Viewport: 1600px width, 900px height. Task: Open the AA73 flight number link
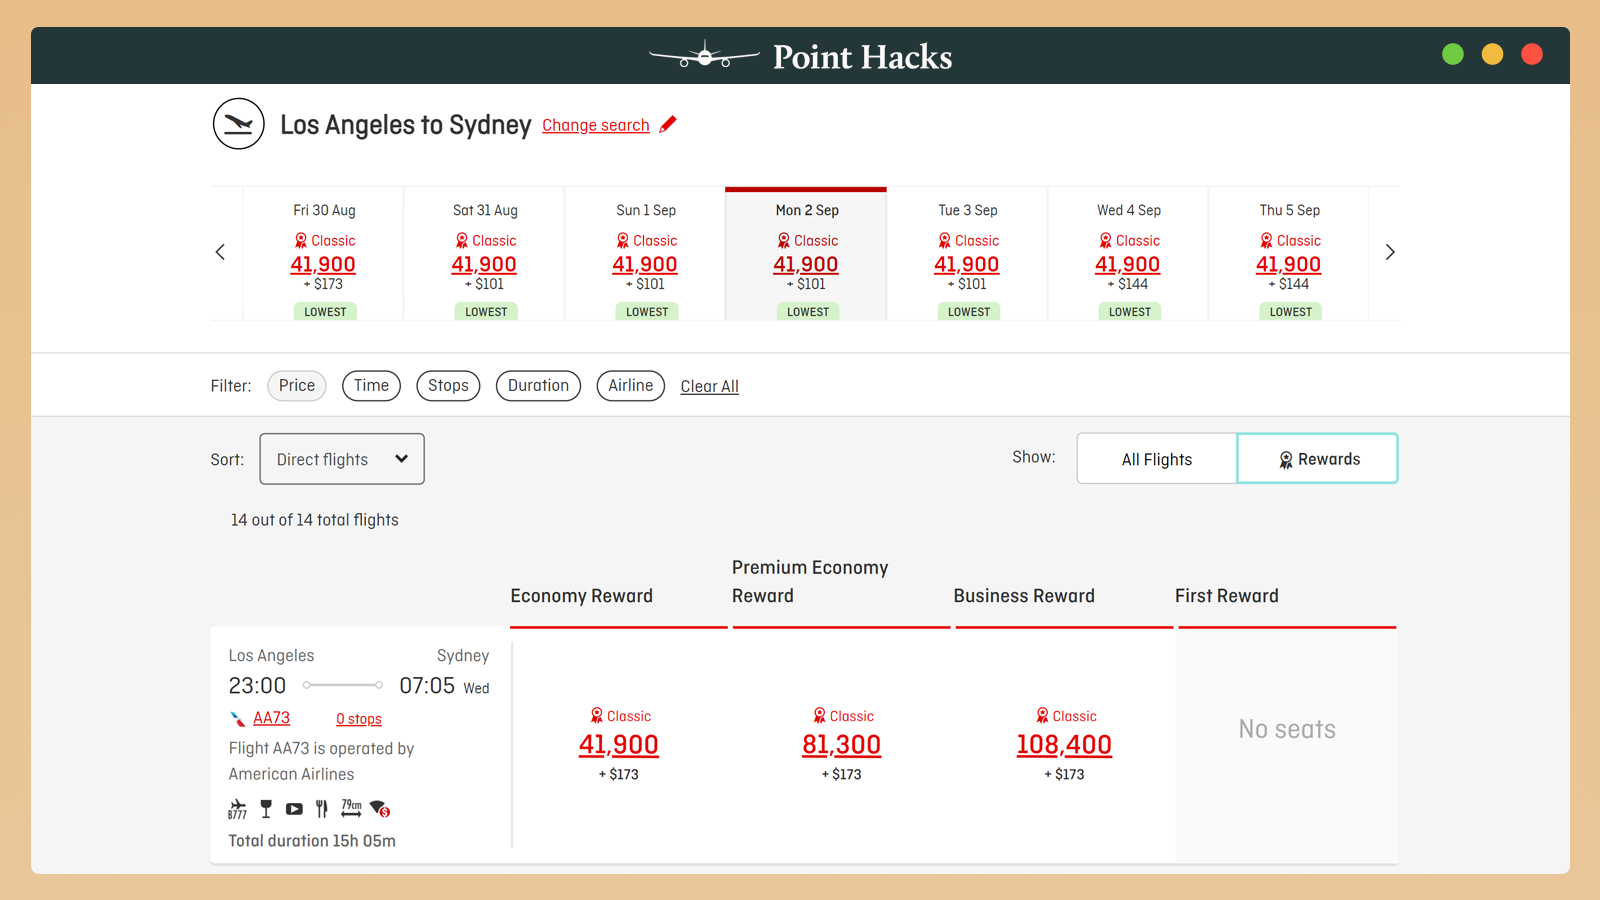coord(271,718)
